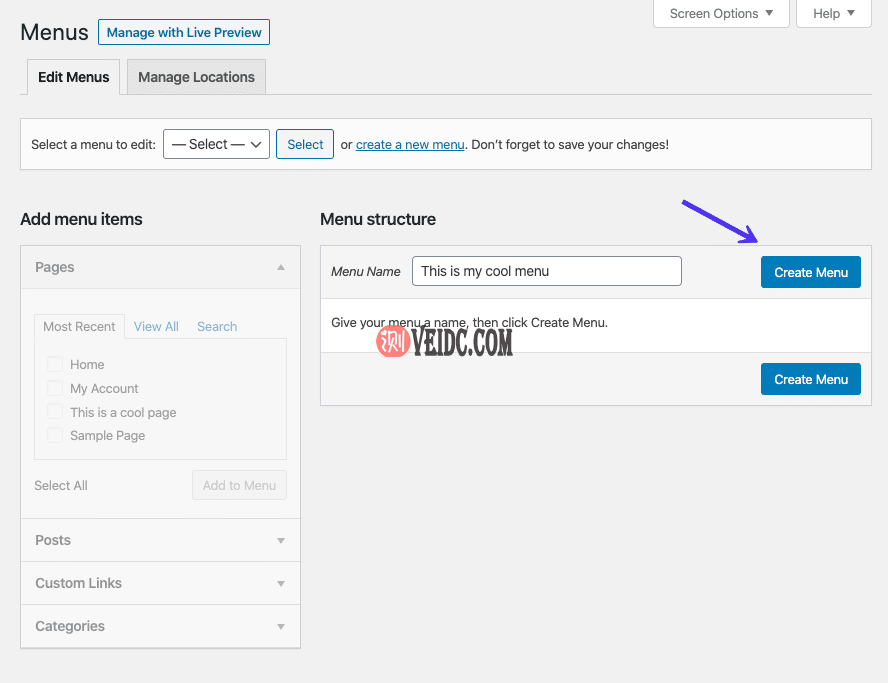Open the menu selection dropdown
This screenshot has height=683, width=888.
216,144
